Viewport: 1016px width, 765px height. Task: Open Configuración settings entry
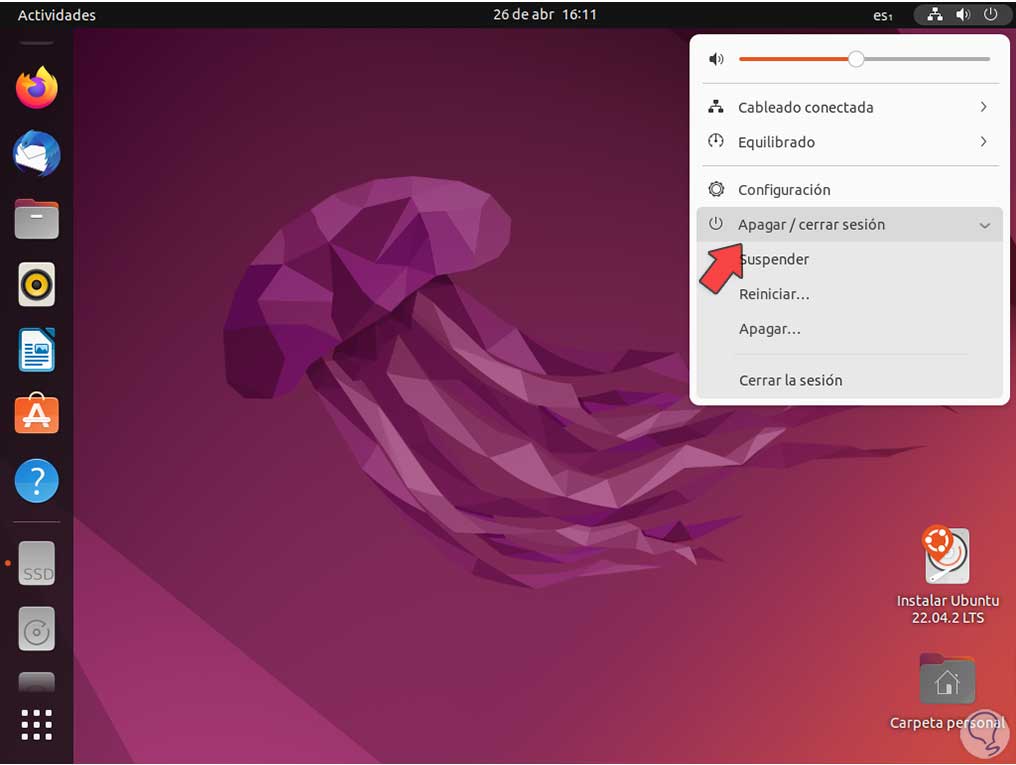click(849, 190)
